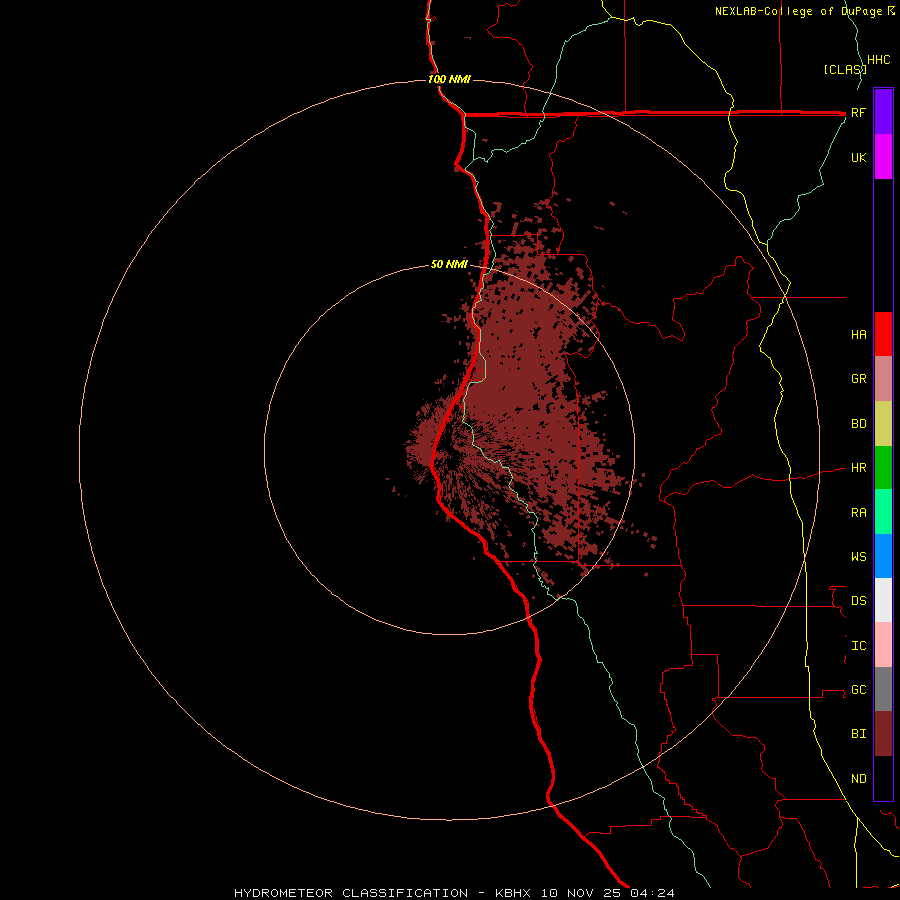Click the 04:24 timestamp
900x900 pixels.
[652, 893]
